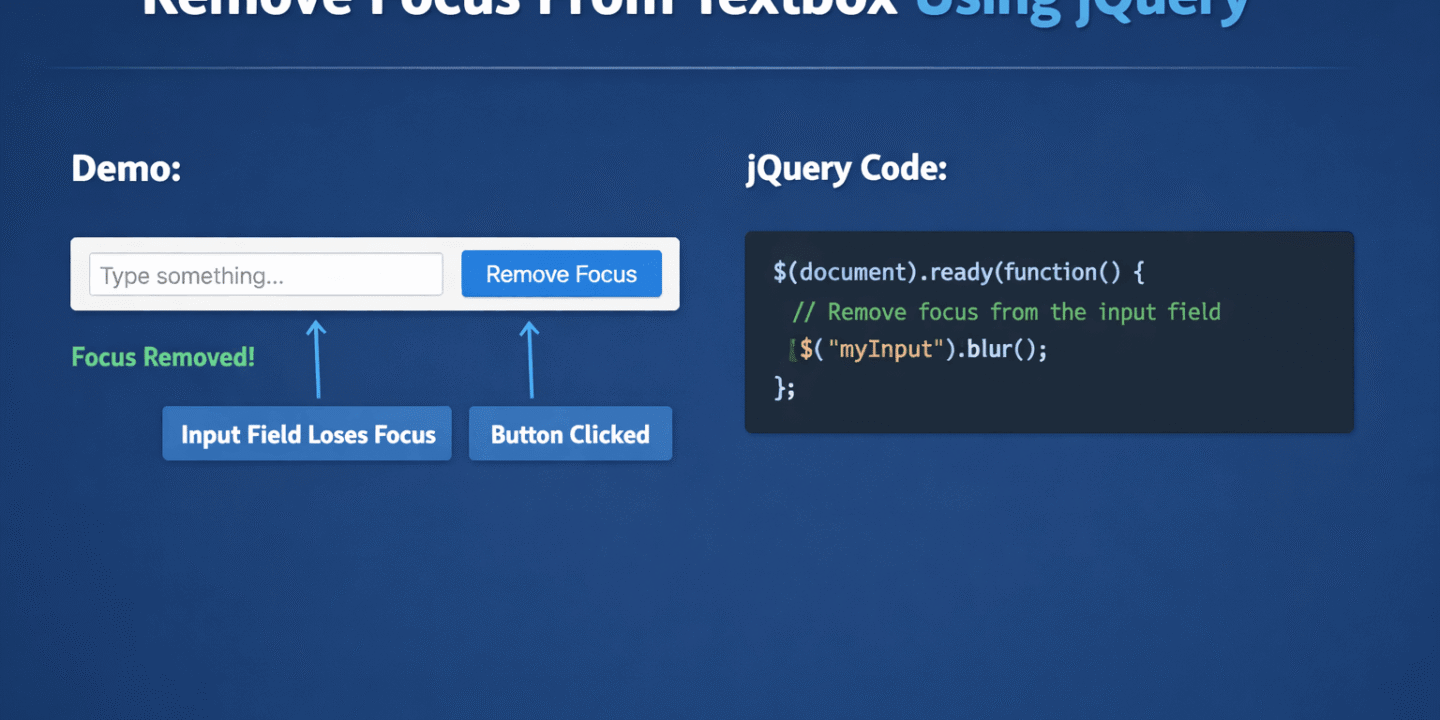
Task: Select the Focus Removed! success message
Action: point(162,357)
